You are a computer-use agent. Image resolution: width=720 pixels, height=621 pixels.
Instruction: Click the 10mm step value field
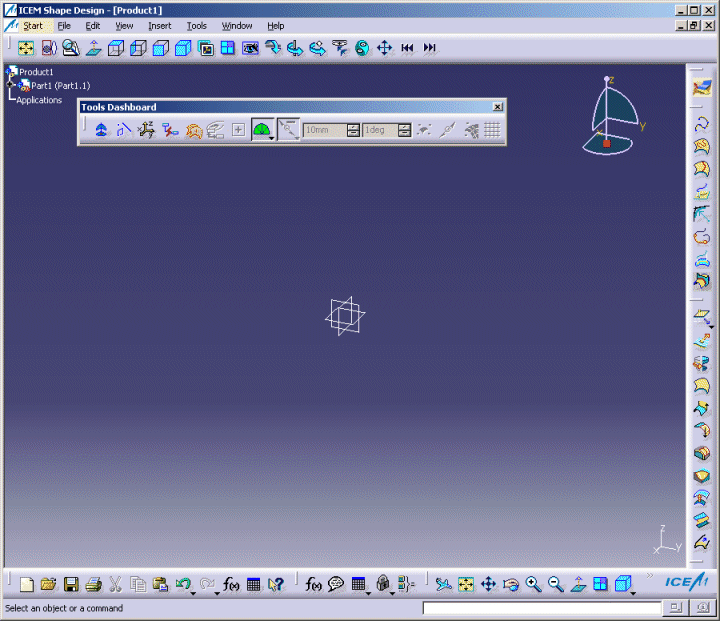[x=325, y=130]
